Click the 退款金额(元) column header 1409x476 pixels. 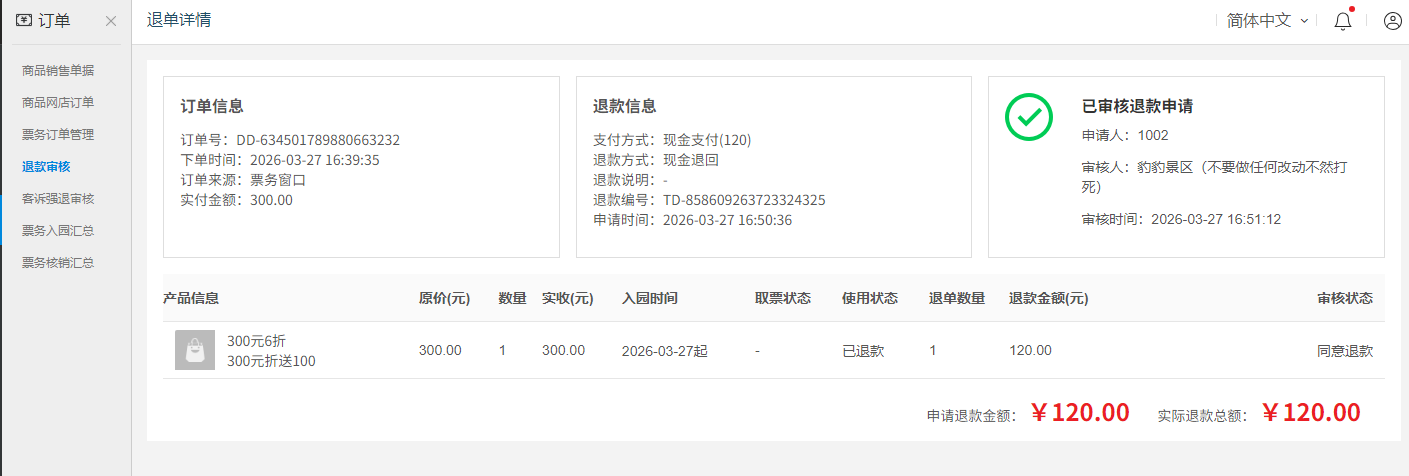[1048, 298]
